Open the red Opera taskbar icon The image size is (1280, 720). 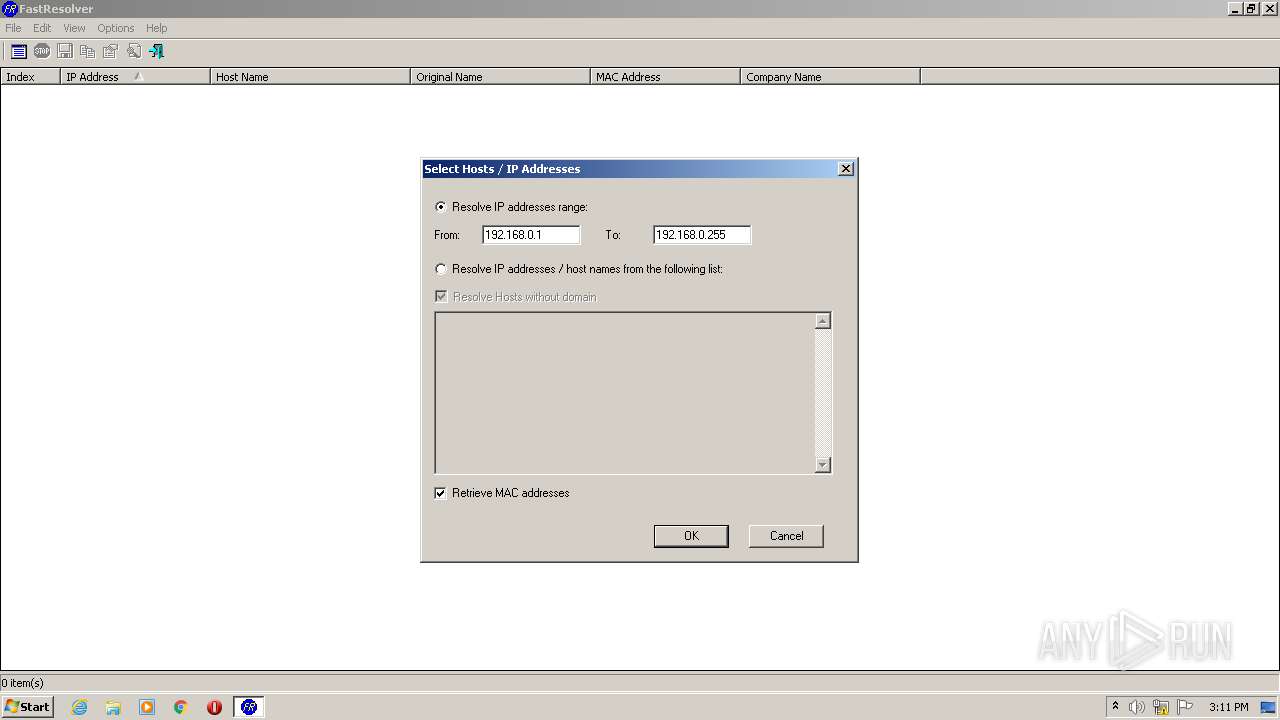(x=214, y=707)
